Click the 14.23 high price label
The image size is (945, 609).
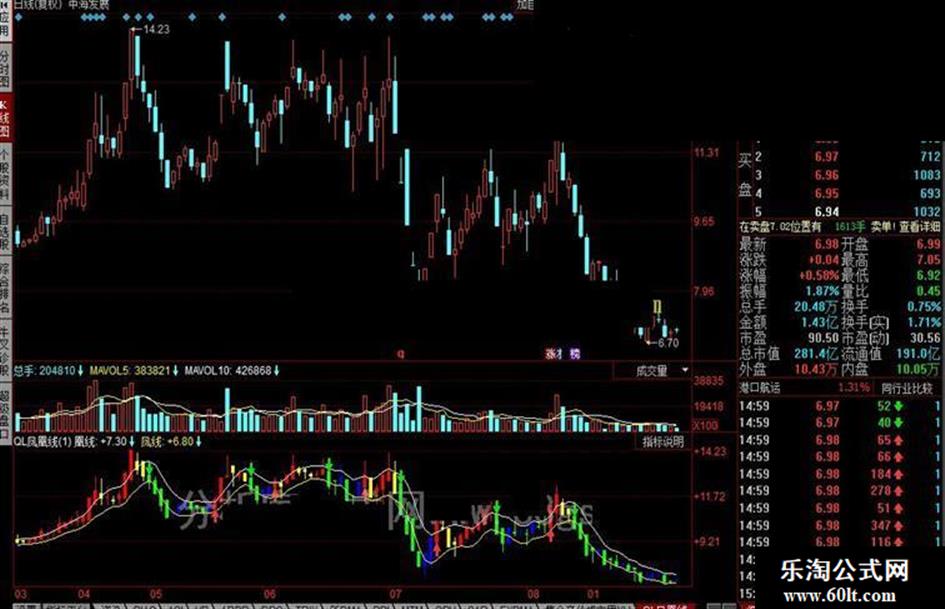click(157, 29)
